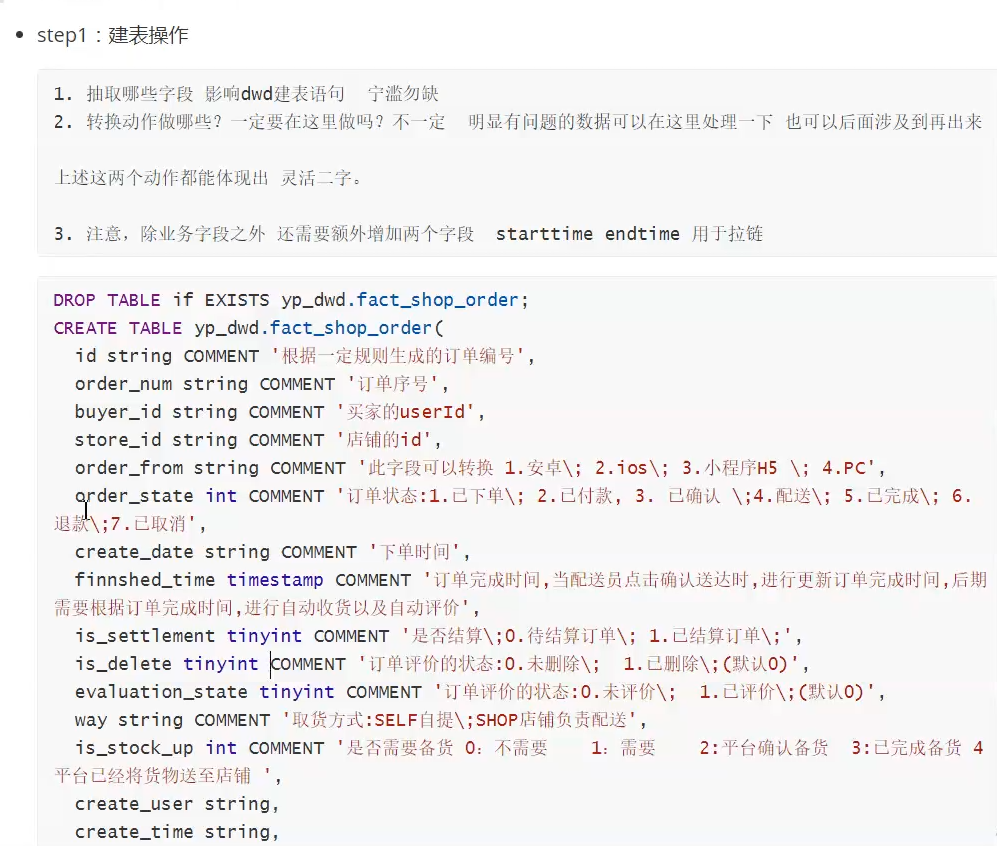The image size is (997, 846).
Task: Click the 'create_date string' code line
Action: [x=272, y=552]
